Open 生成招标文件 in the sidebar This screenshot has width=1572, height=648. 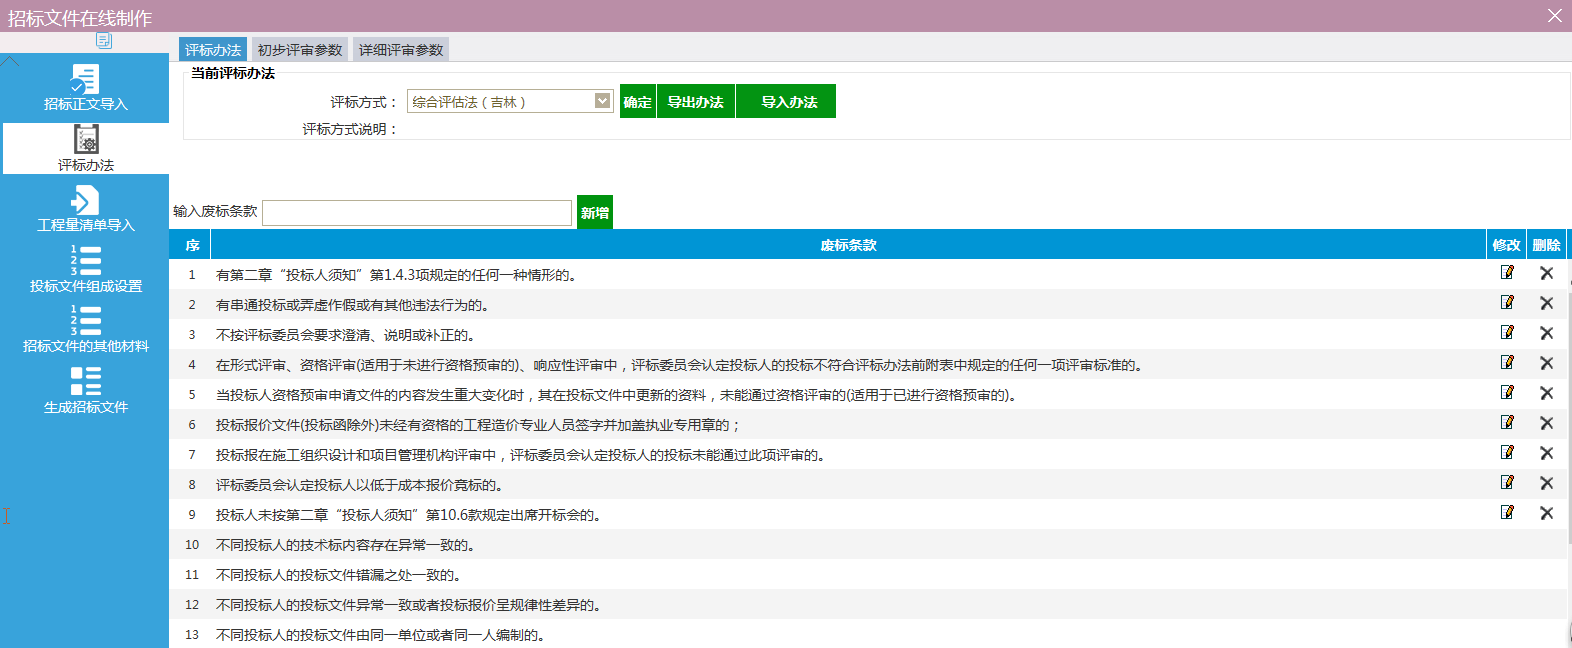click(x=85, y=390)
